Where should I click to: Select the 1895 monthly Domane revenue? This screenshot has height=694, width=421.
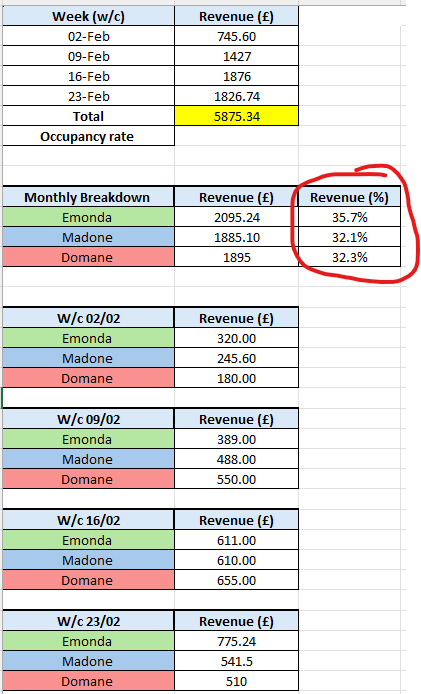tap(236, 257)
